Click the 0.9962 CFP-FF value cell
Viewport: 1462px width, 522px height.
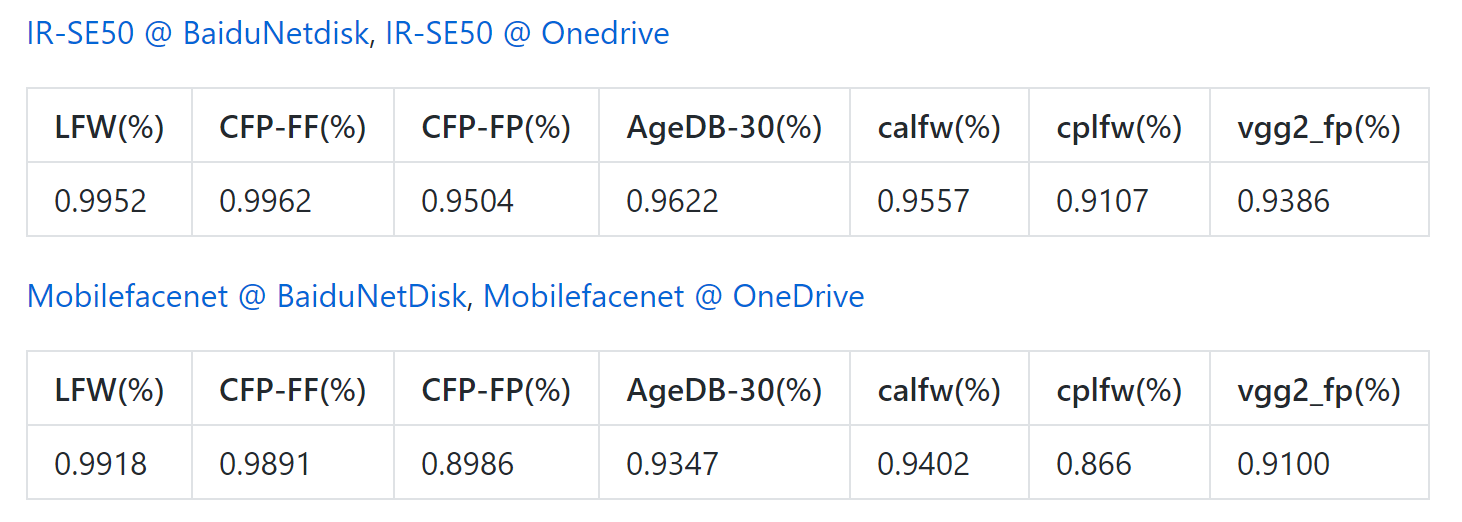tap(293, 200)
